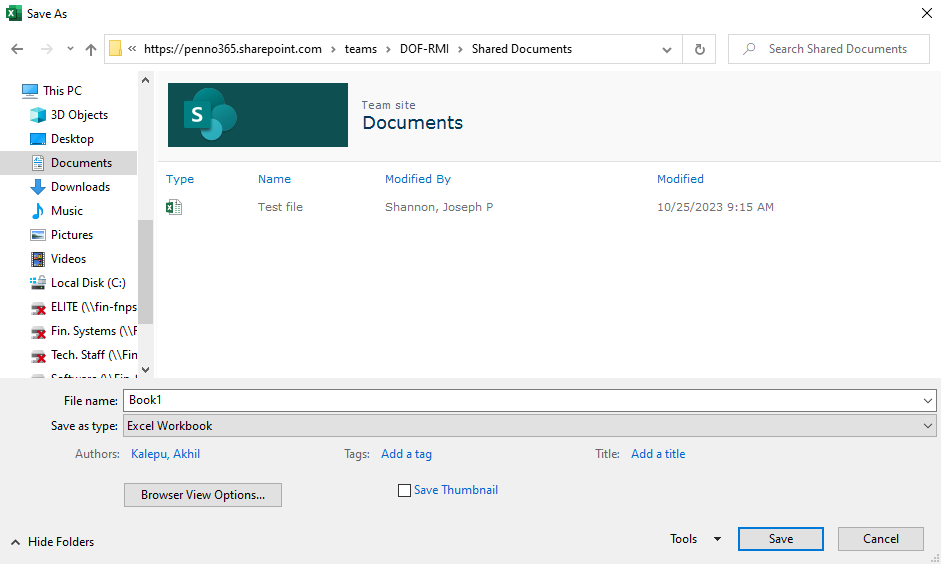Select This PC in navigation pane
This screenshot has height=564, width=941.
click(x=62, y=91)
